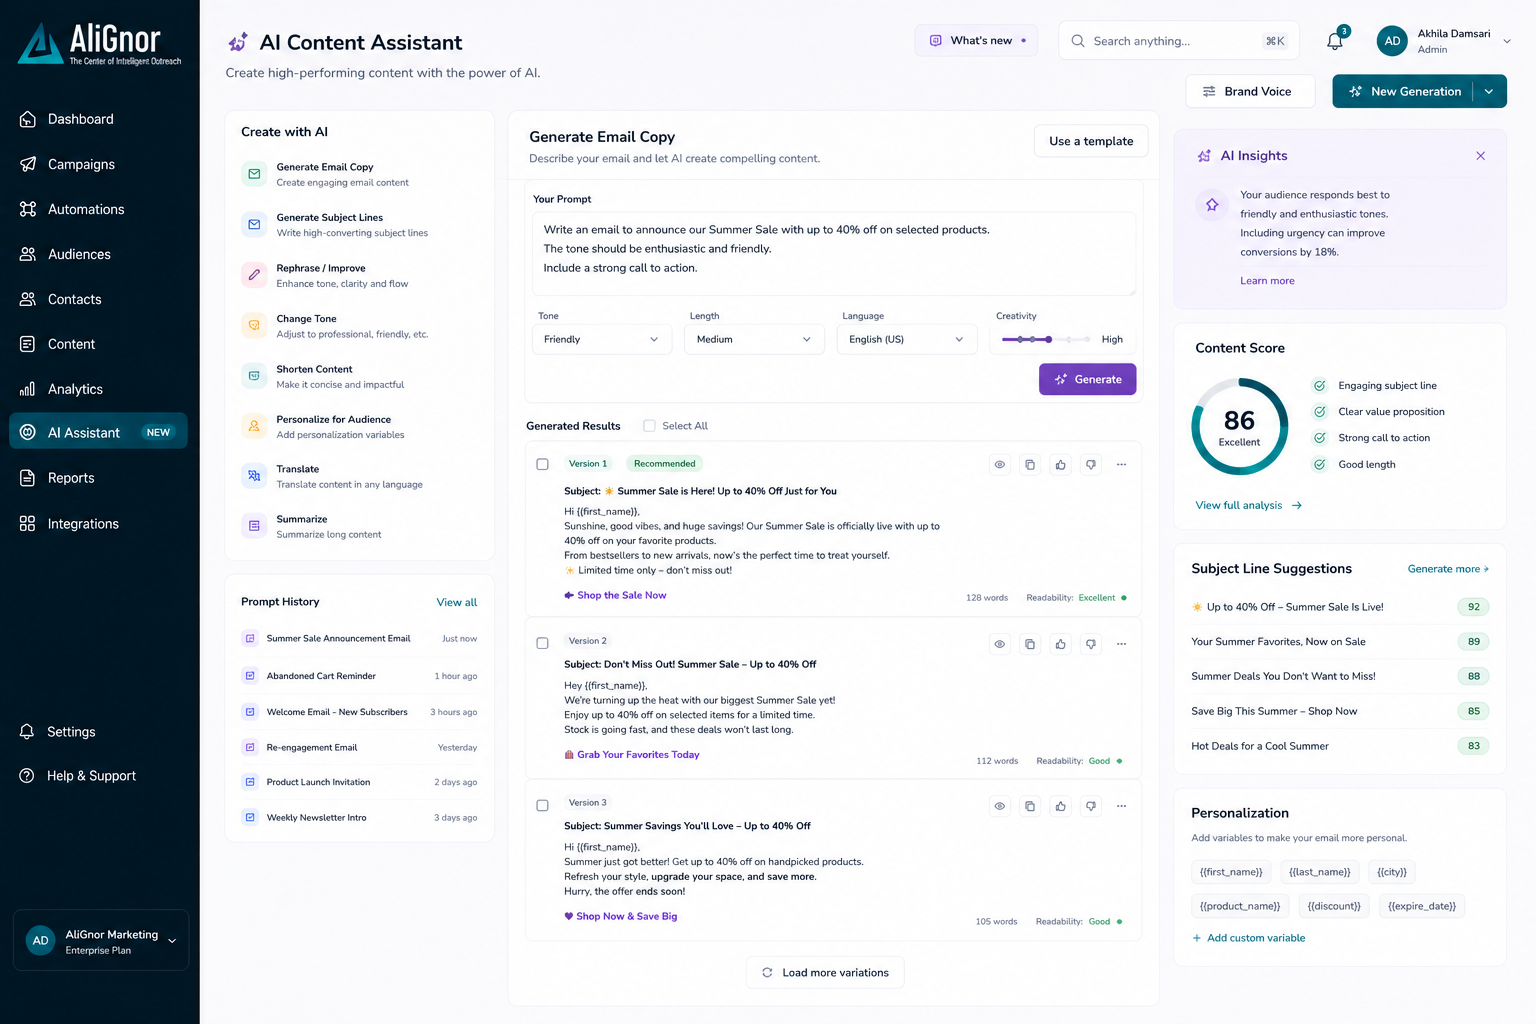Thumbs up Version 3 result
Image resolution: width=1536 pixels, height=1024 pixels.
tap(1060, 806)
